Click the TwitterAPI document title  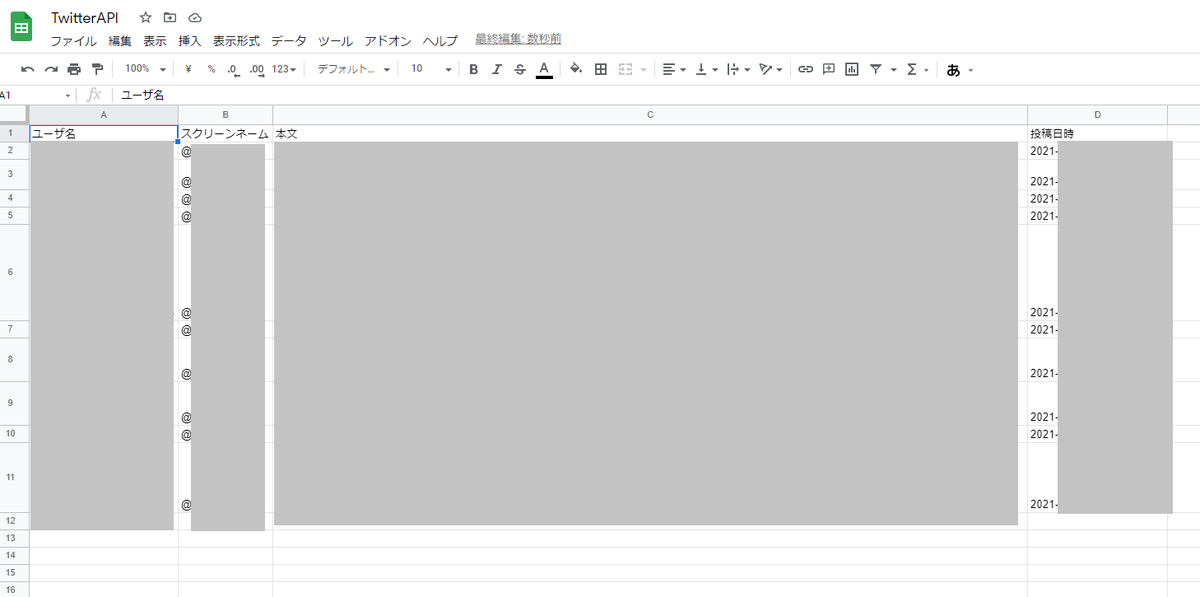(x=85, y=18)
